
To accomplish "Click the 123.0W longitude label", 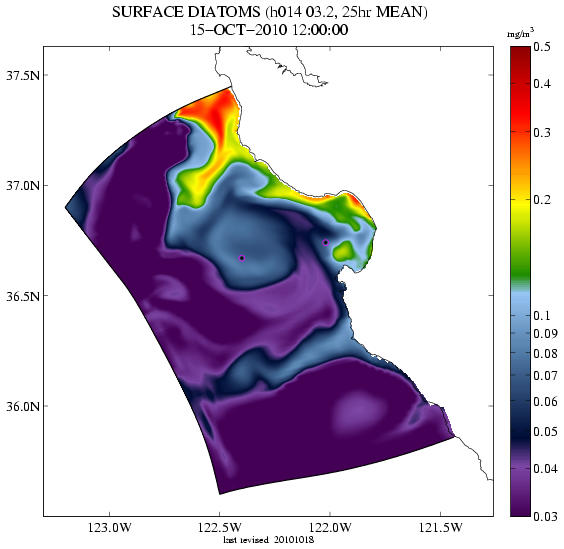I will pyautogui.click(x=110, y=528).
